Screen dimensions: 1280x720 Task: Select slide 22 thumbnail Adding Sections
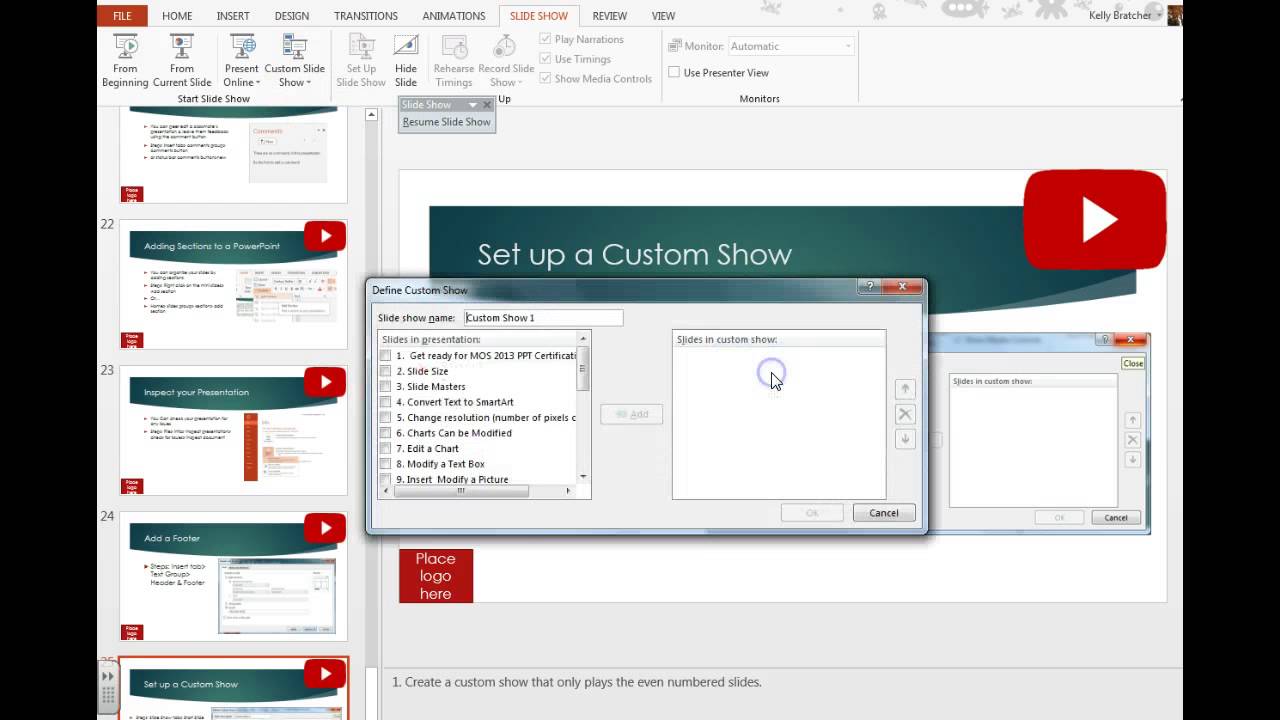(233, 285)
